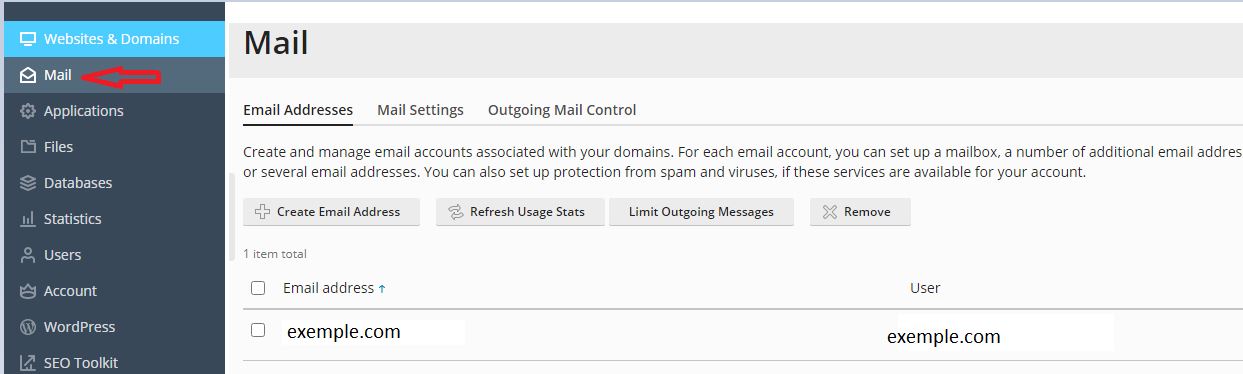Select the Email Addresses tab
The width and height of the screenshot is (1243, 374).
point(298,110)
